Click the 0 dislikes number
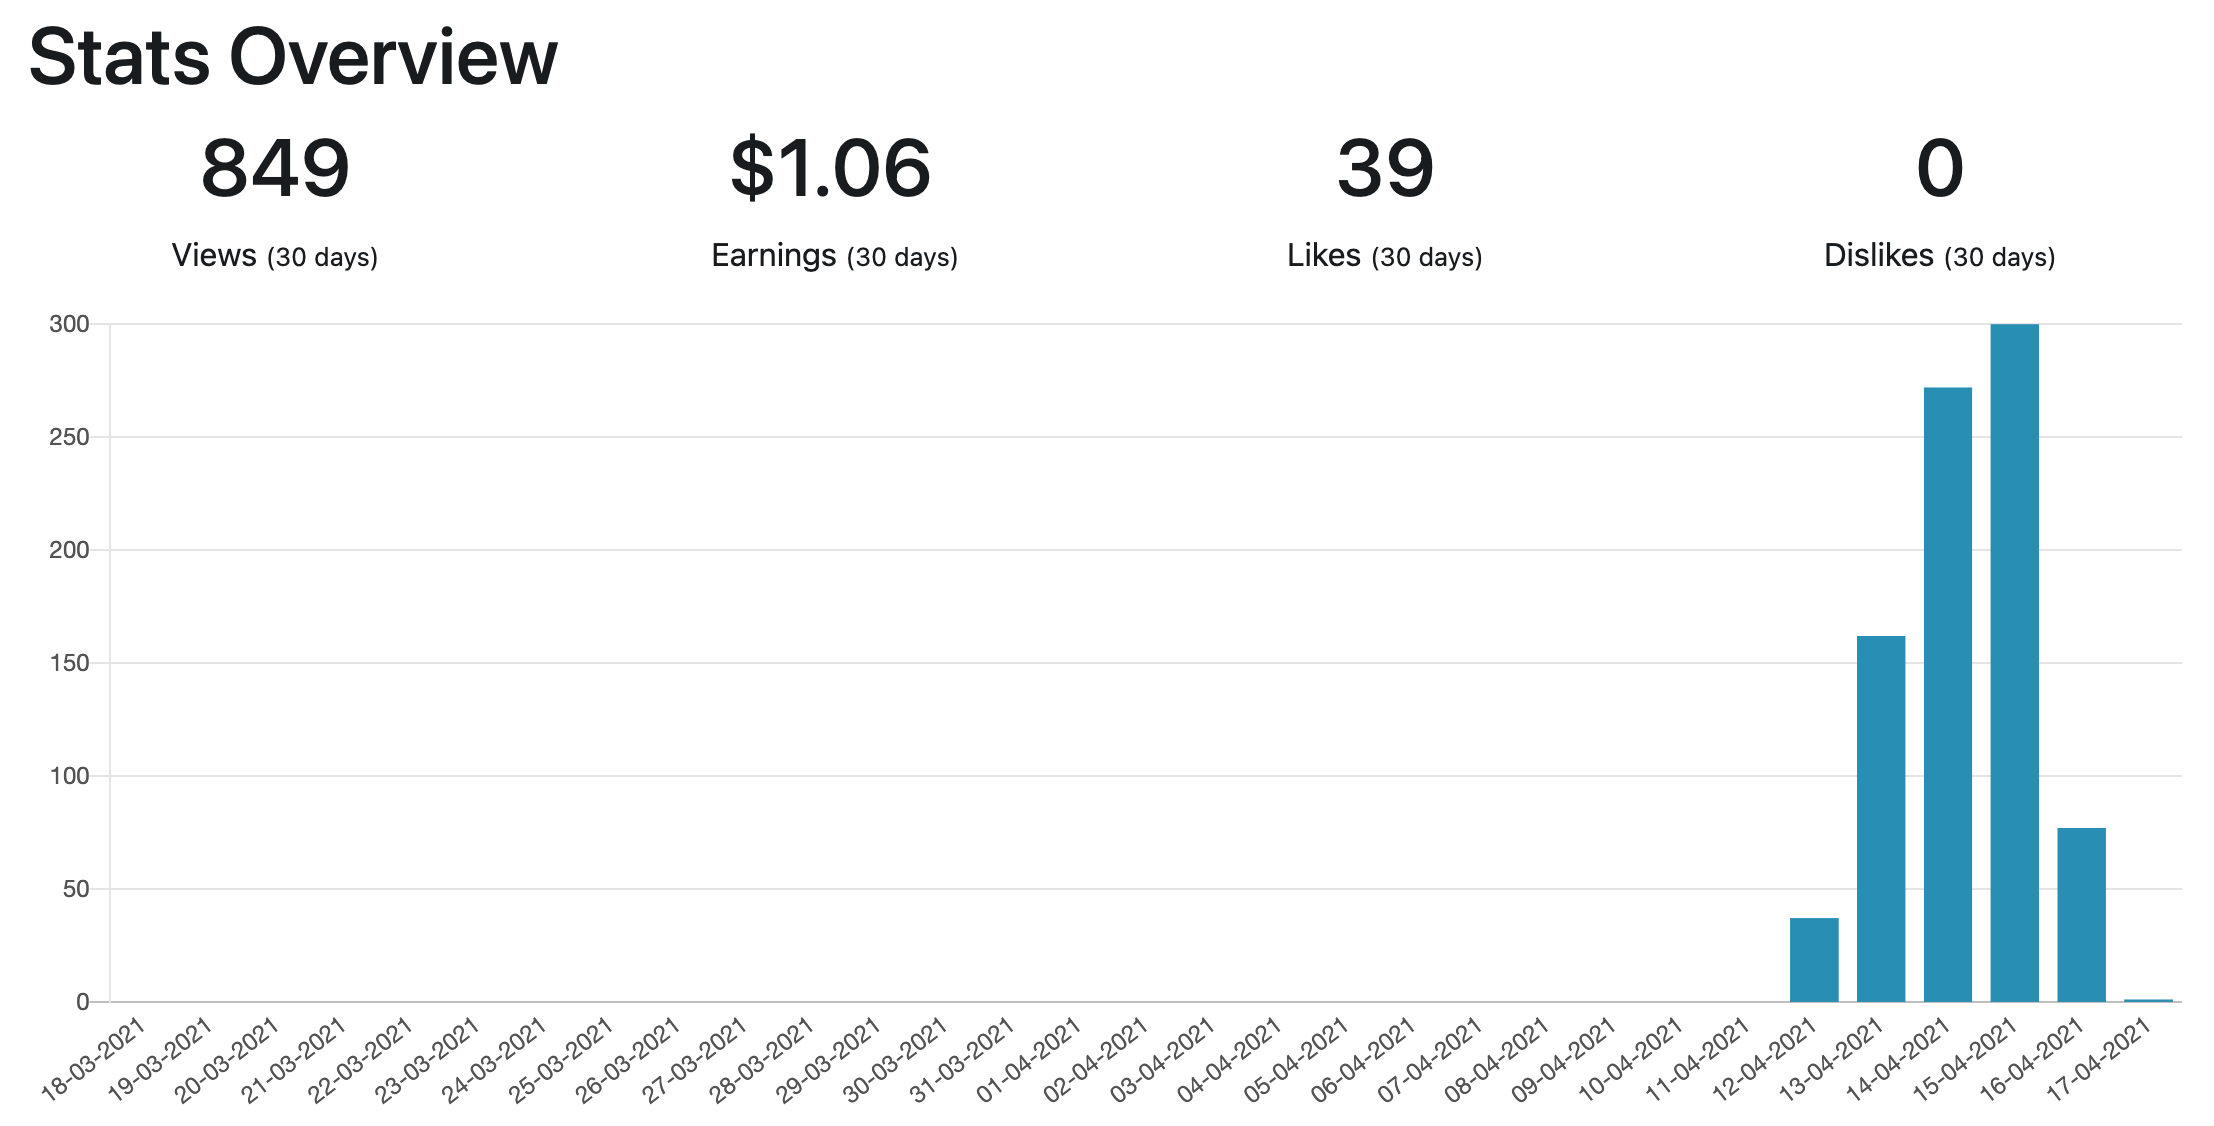This screenshot has width=2214, height=1126. coord(1940,168)
